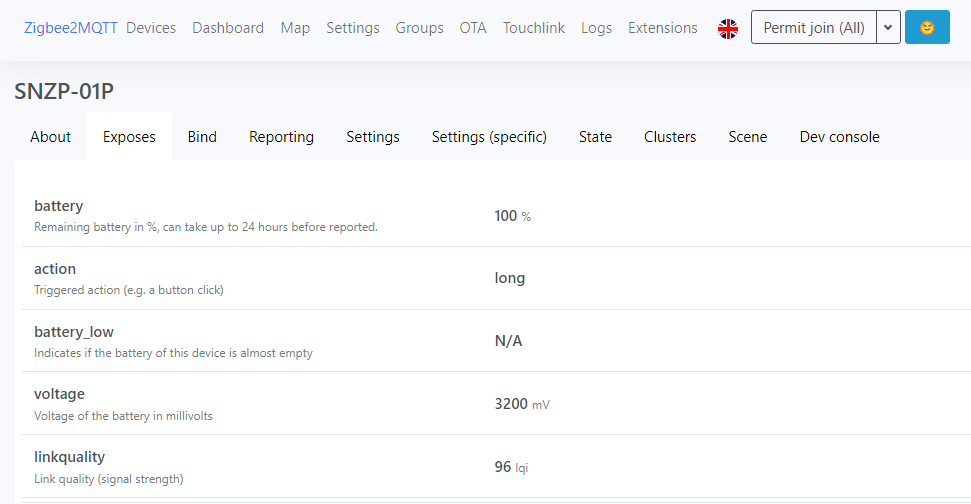Click the Permit join (All) button

[813, 28]
